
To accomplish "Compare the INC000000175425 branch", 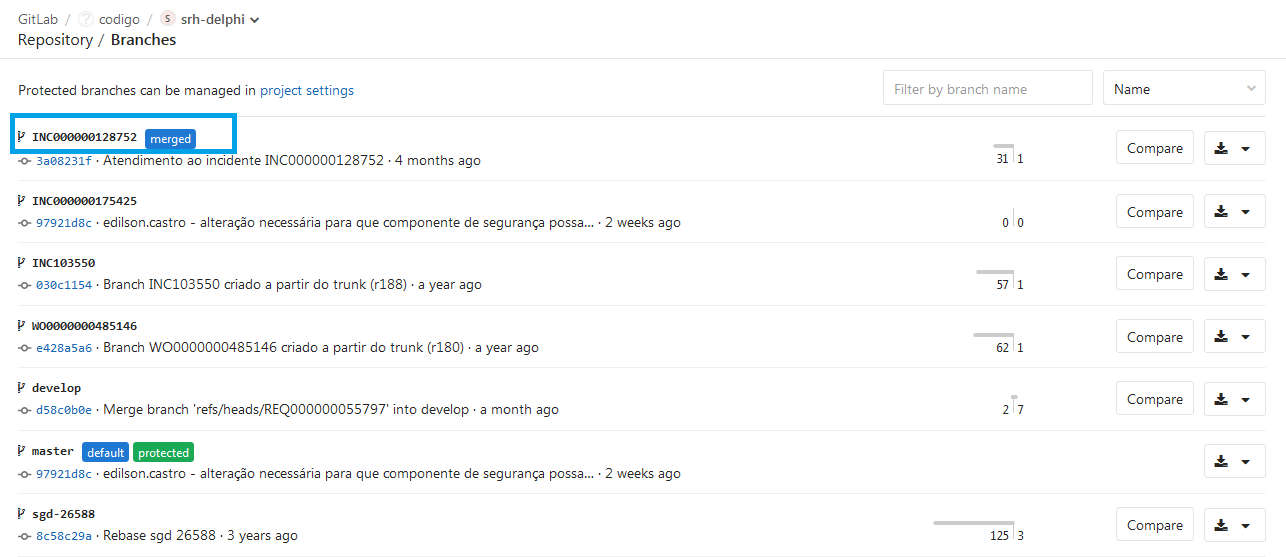I will point(1154,212).
